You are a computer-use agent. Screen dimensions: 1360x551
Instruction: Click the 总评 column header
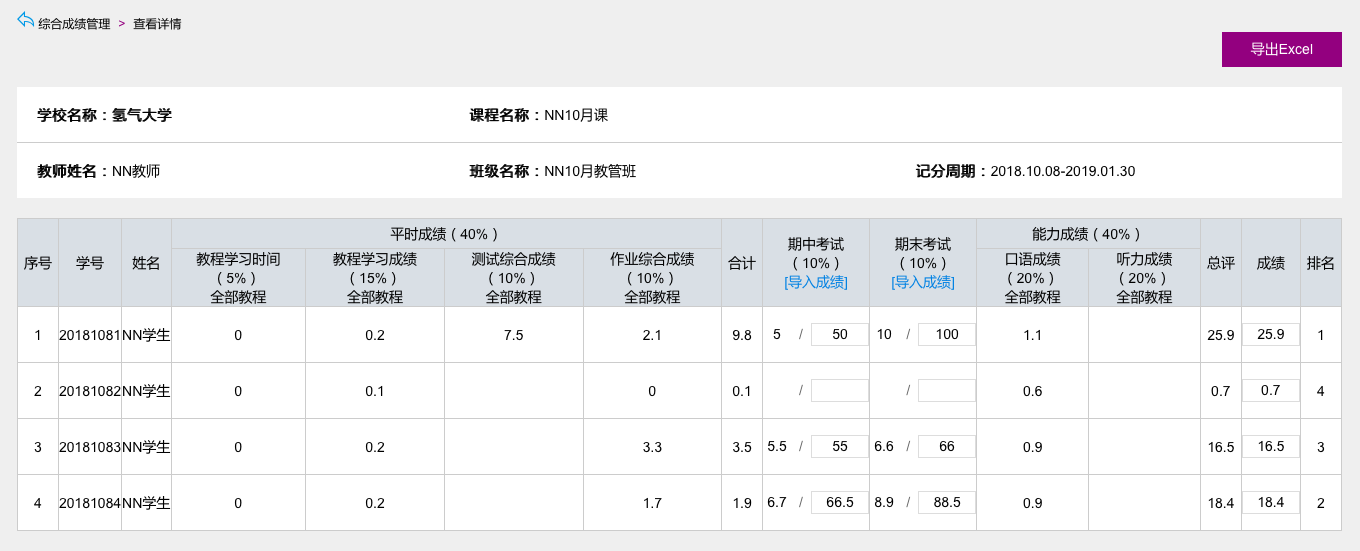(x=1220, y=263)
